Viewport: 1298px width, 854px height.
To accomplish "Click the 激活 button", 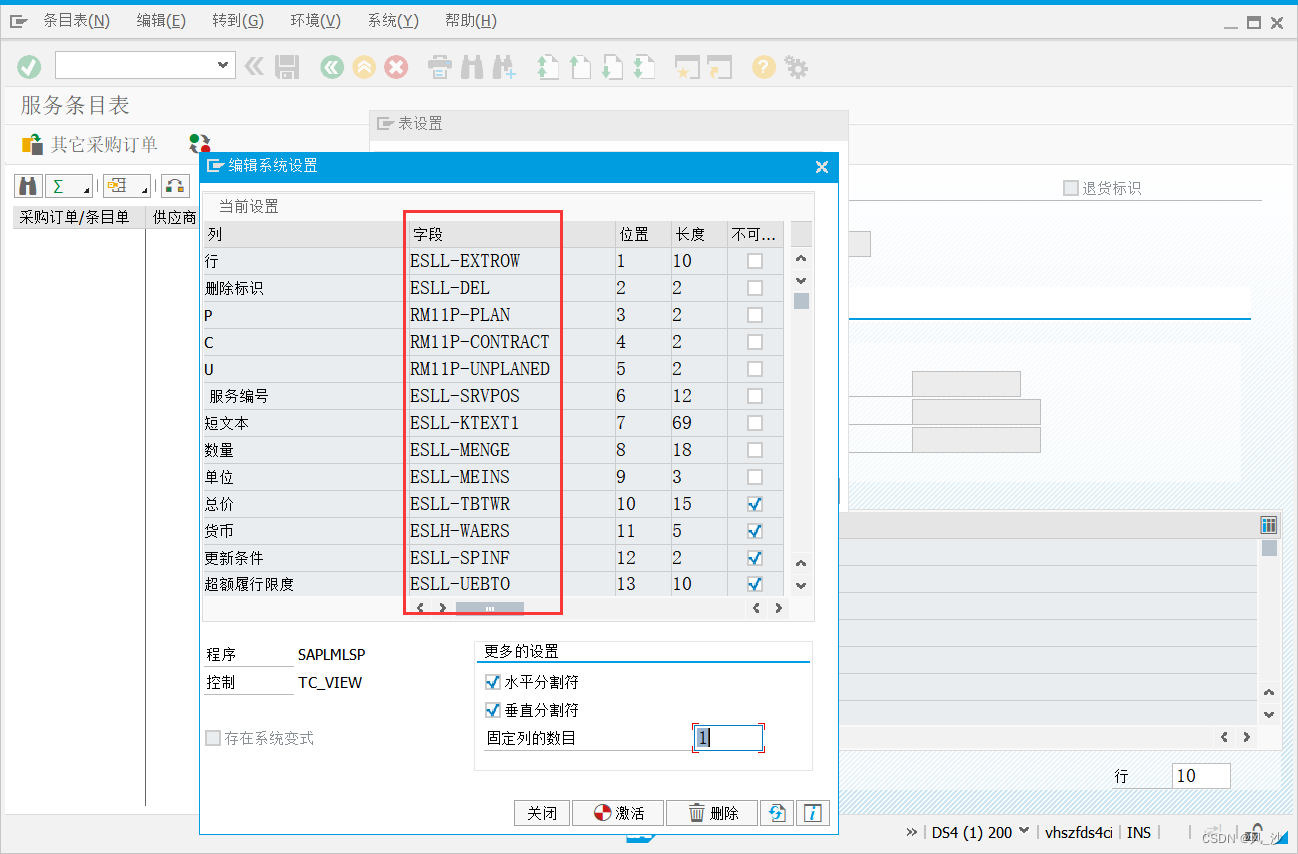I will [x=618, y=813].
